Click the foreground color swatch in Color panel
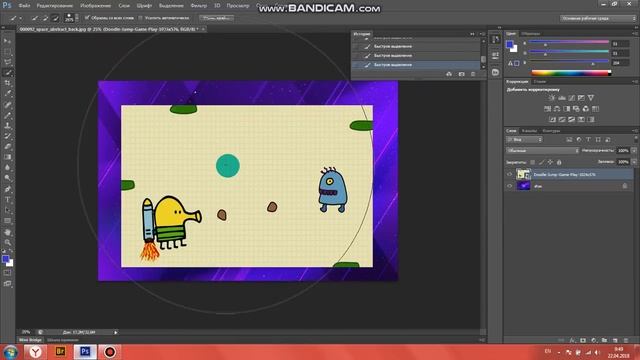 click(509, 44)
